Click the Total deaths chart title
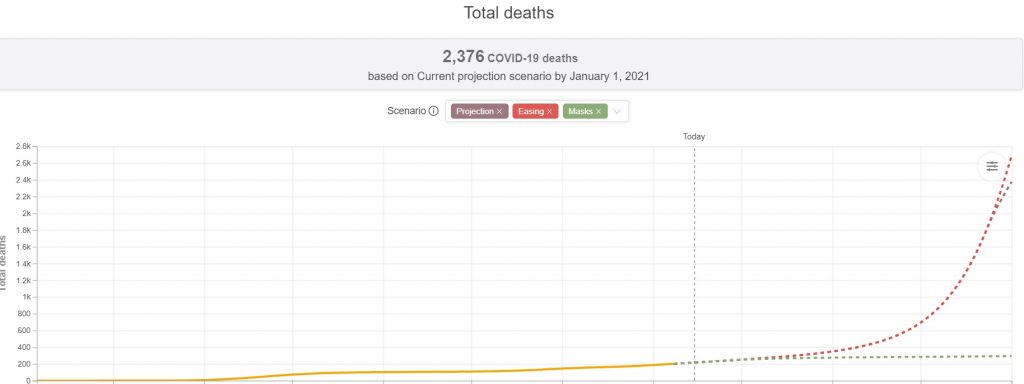1024x384 pixels. click(x=509, y=12)
